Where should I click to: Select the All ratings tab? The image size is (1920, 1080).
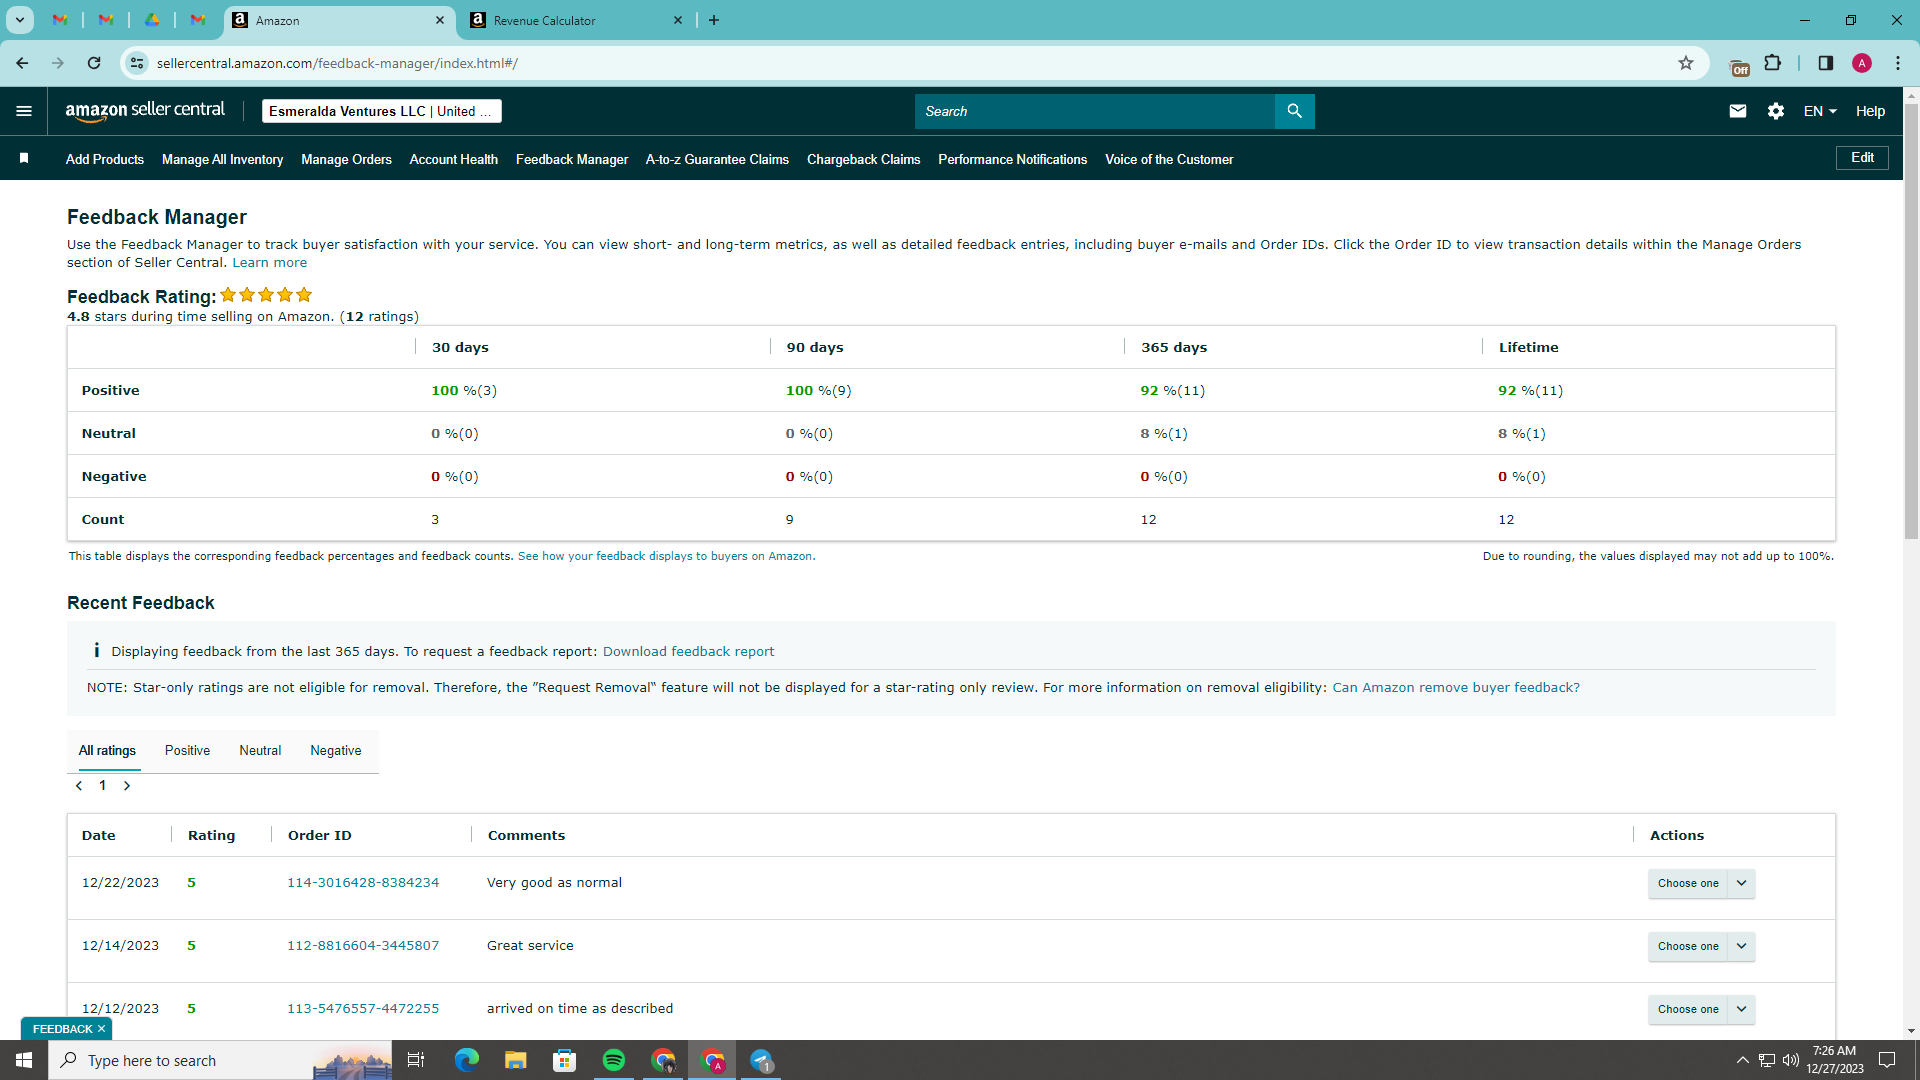(107, 751)
